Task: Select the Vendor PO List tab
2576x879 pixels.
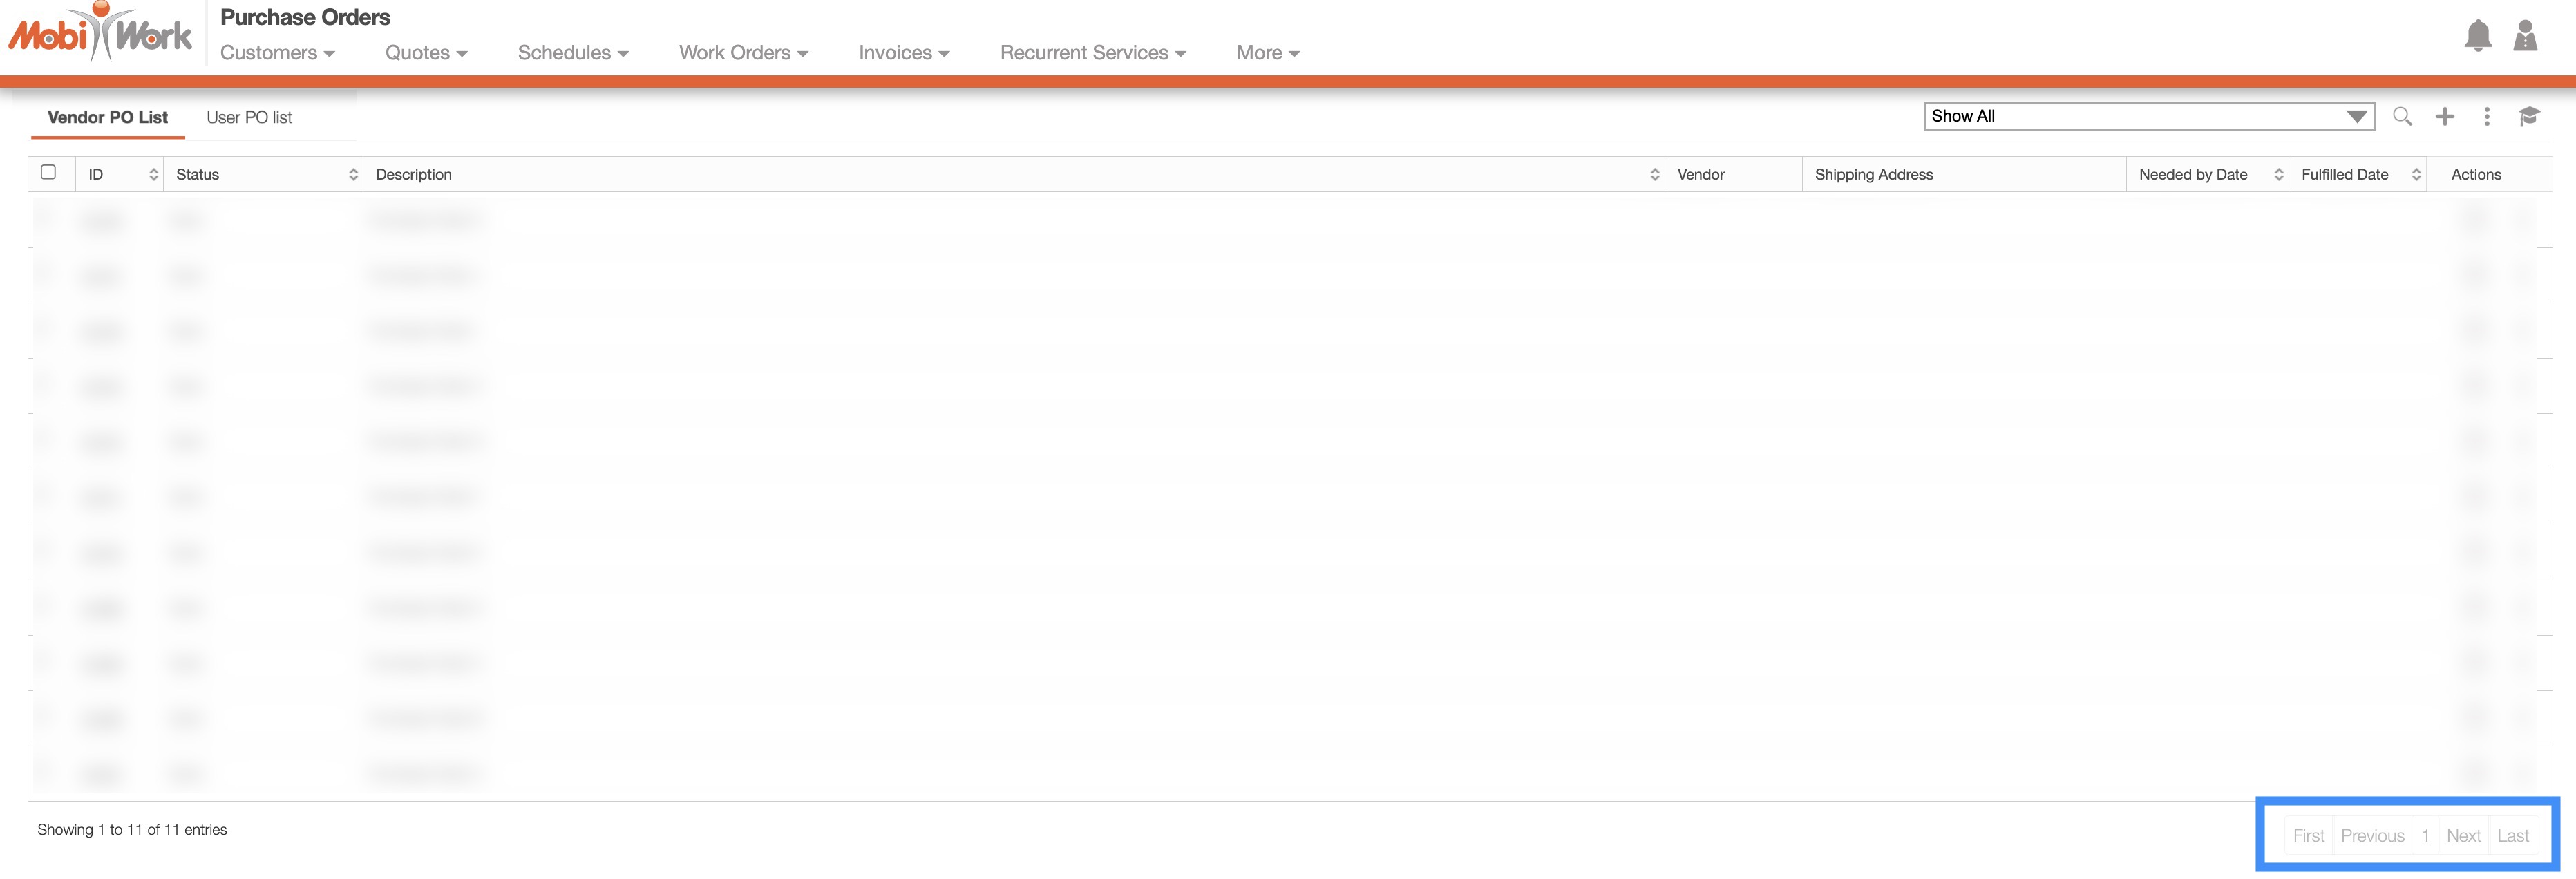Action: coord(107,118)
